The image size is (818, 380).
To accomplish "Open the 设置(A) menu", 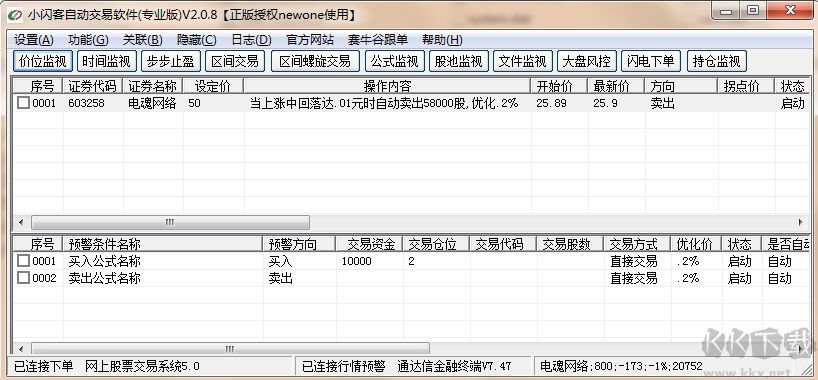I will click(x=34, y=40).
